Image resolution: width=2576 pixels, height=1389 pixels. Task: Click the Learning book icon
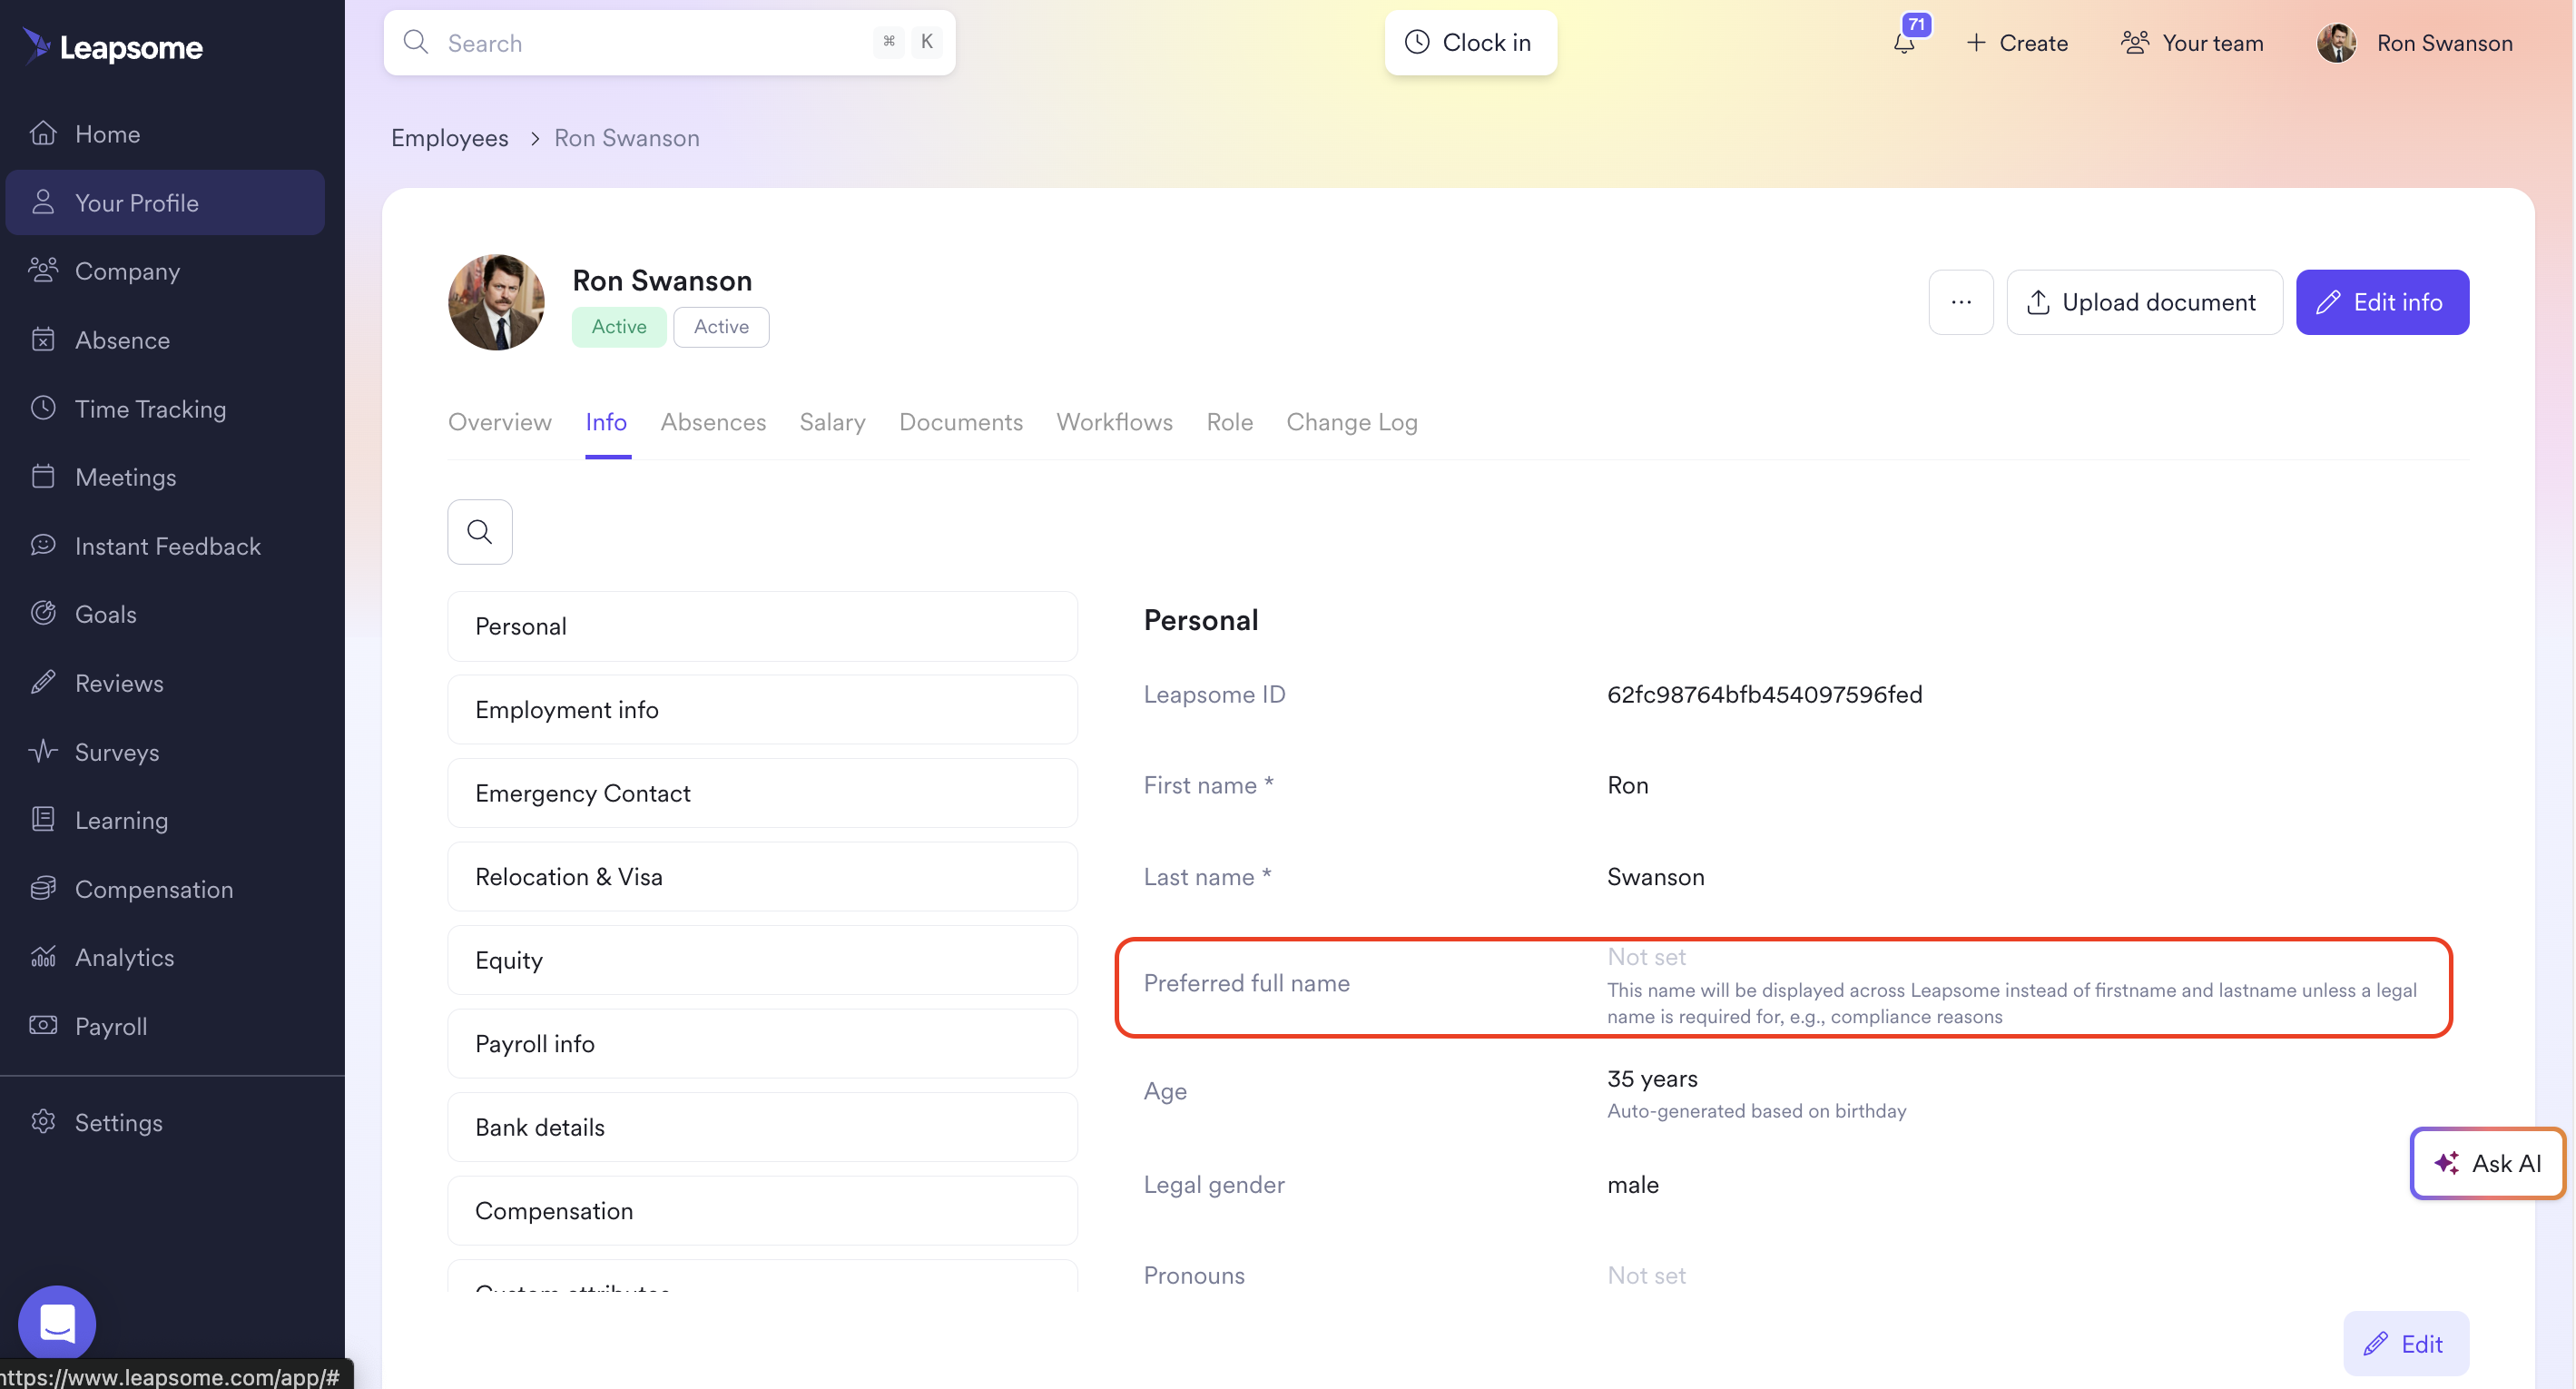43,819
